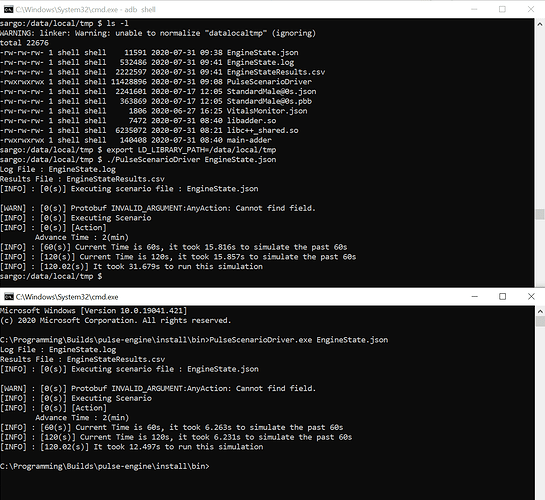This screenshot has height=500, width=545.
Task: Maximize the lower cmd.exe window
Action: click(x=503, y=297)
